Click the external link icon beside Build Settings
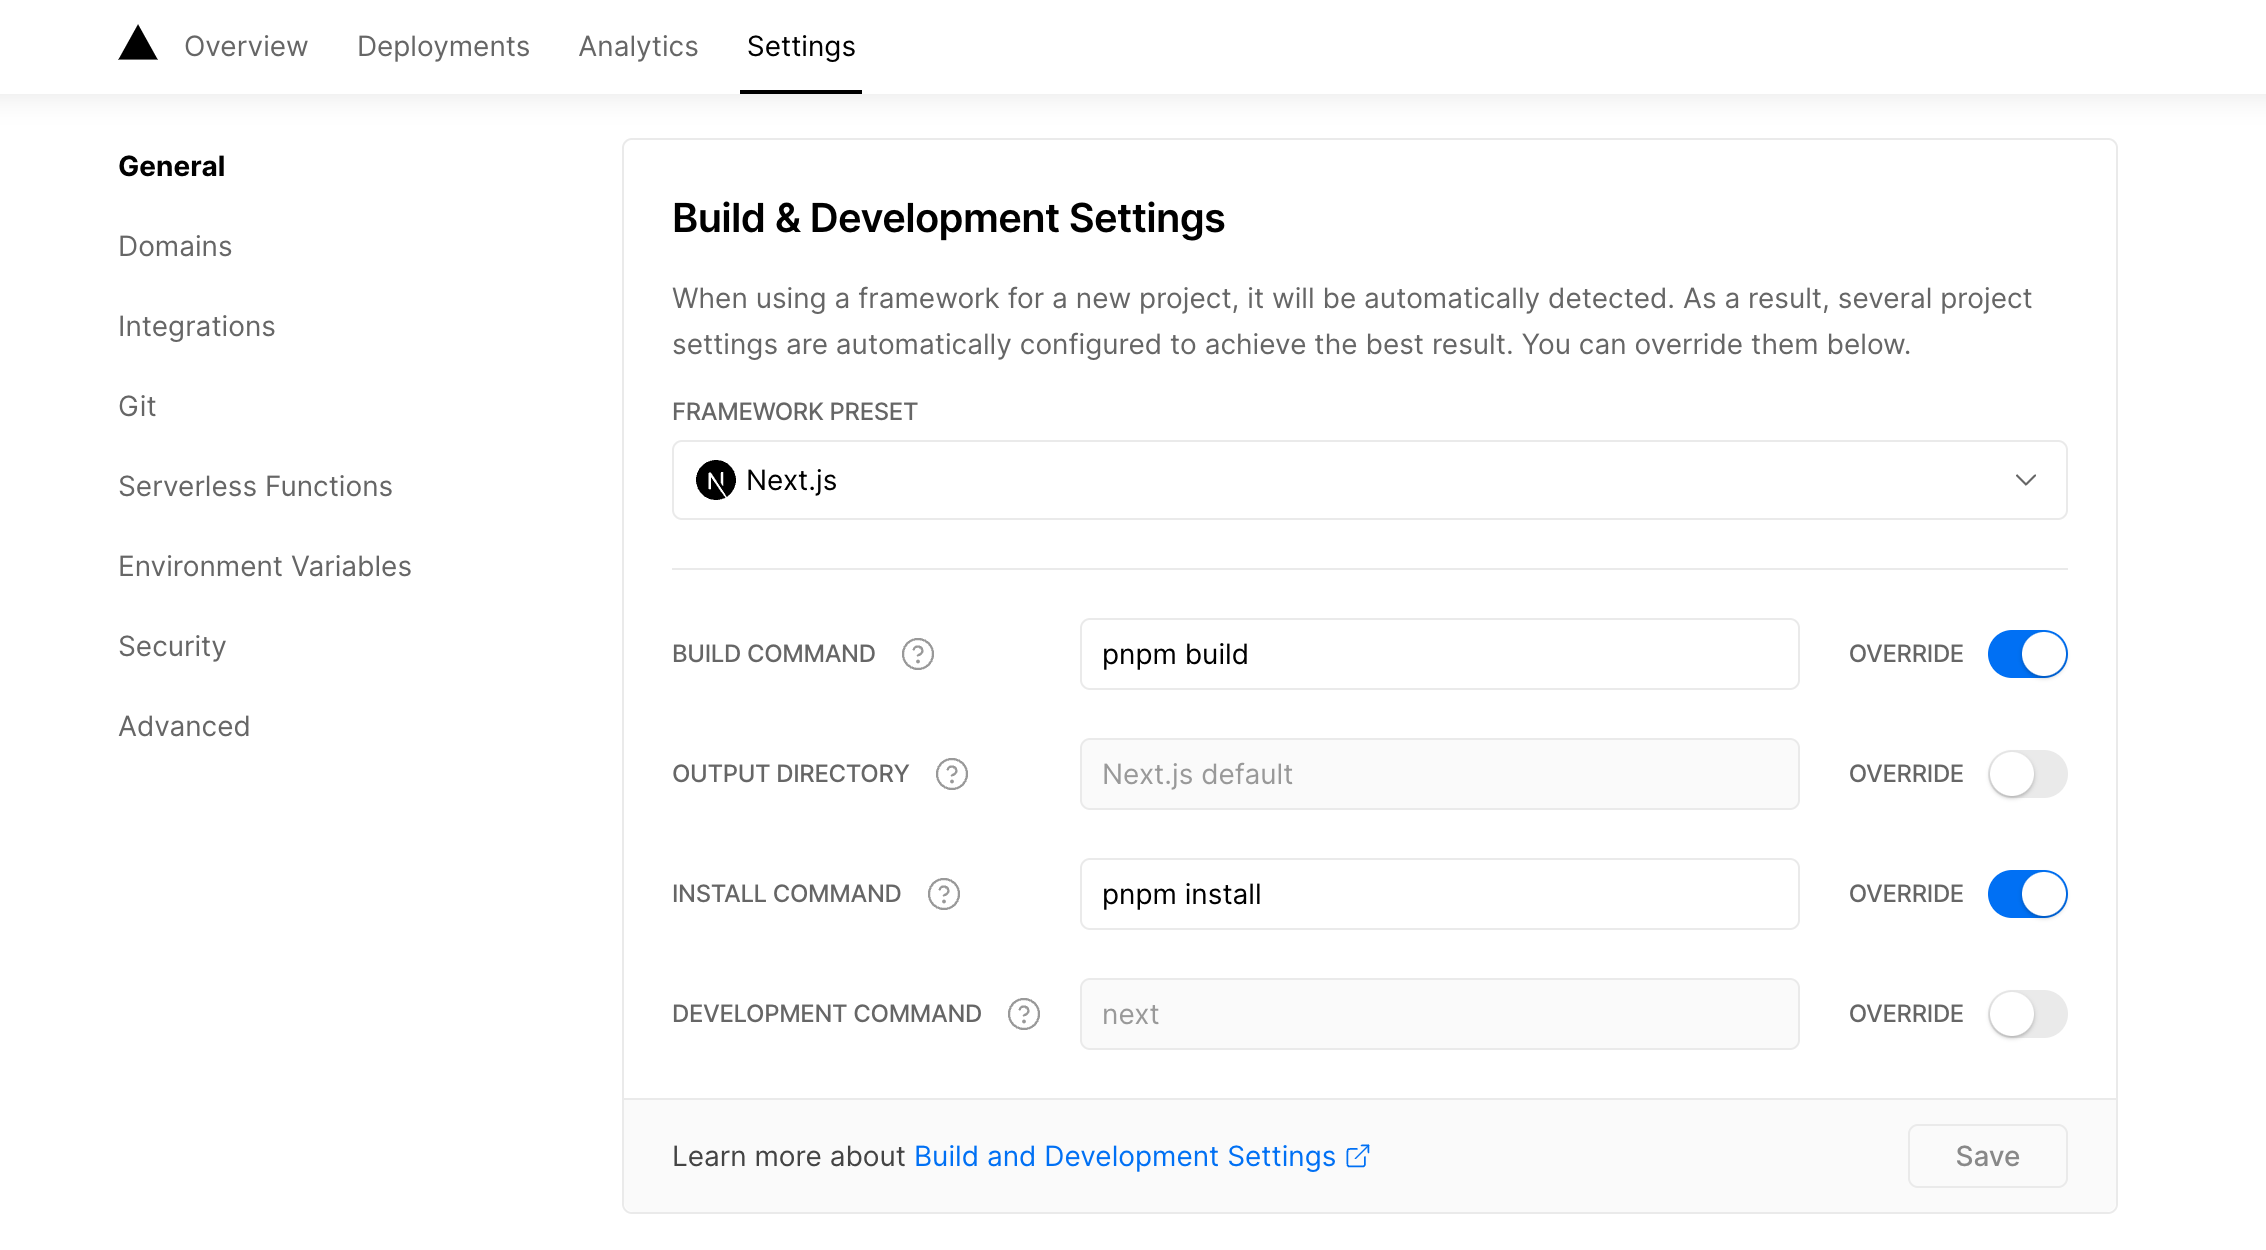 (1358, 1155)
